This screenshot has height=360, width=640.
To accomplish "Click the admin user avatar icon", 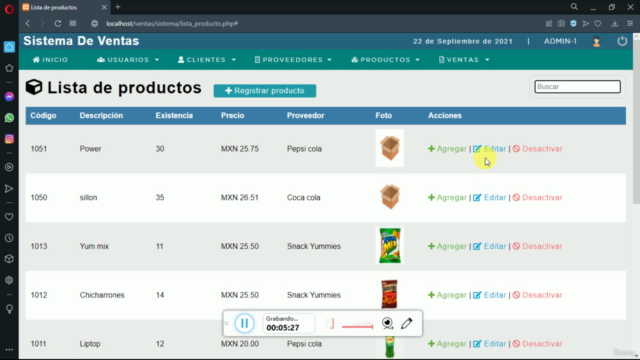I will pos(596,42).
